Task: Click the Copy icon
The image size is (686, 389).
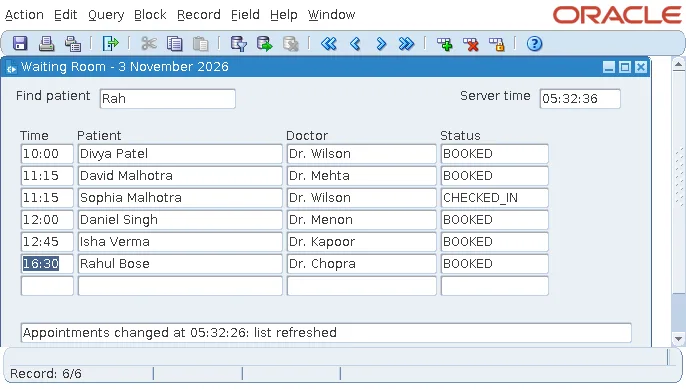Action: (x=175, y=44)
